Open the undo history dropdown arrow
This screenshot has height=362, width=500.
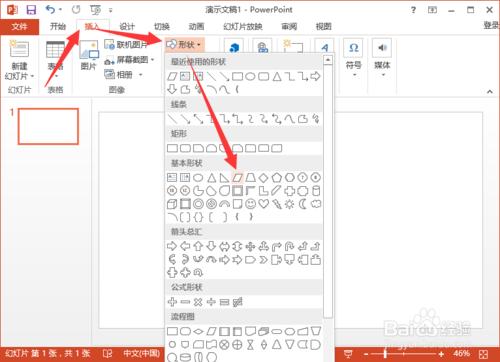[x=60, y=10]
